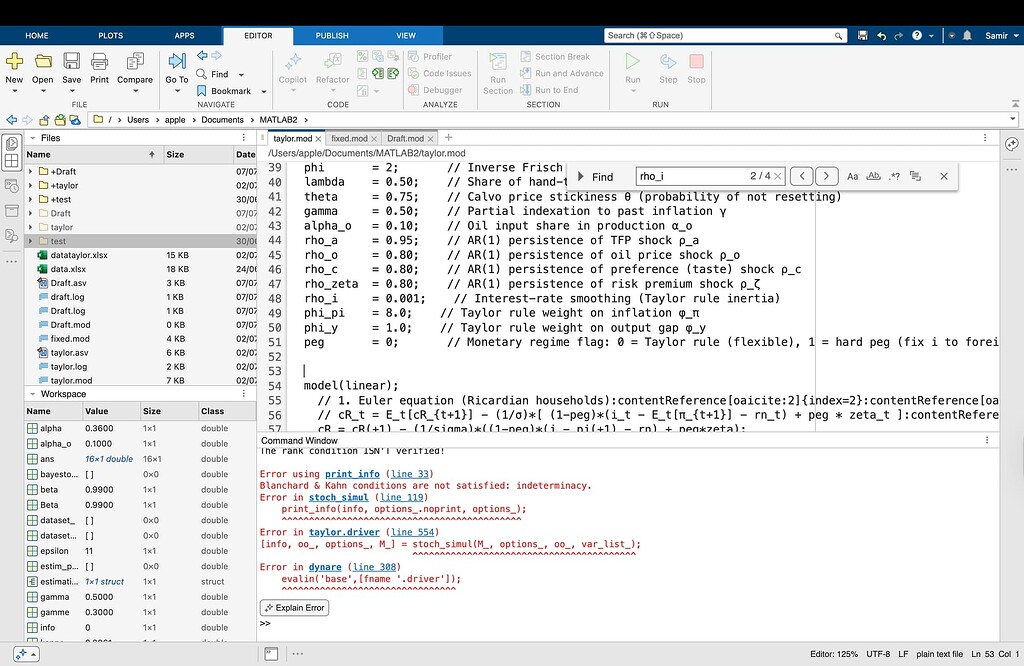Screen dimensions: 1024x666
Task: Click the magic wand icon in status bar
Action: [20, 654]
